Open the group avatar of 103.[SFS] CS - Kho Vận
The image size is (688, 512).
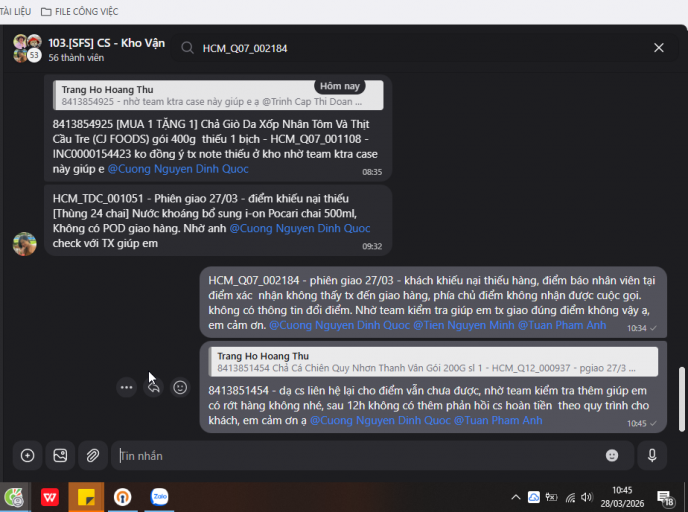click(27, 48)
